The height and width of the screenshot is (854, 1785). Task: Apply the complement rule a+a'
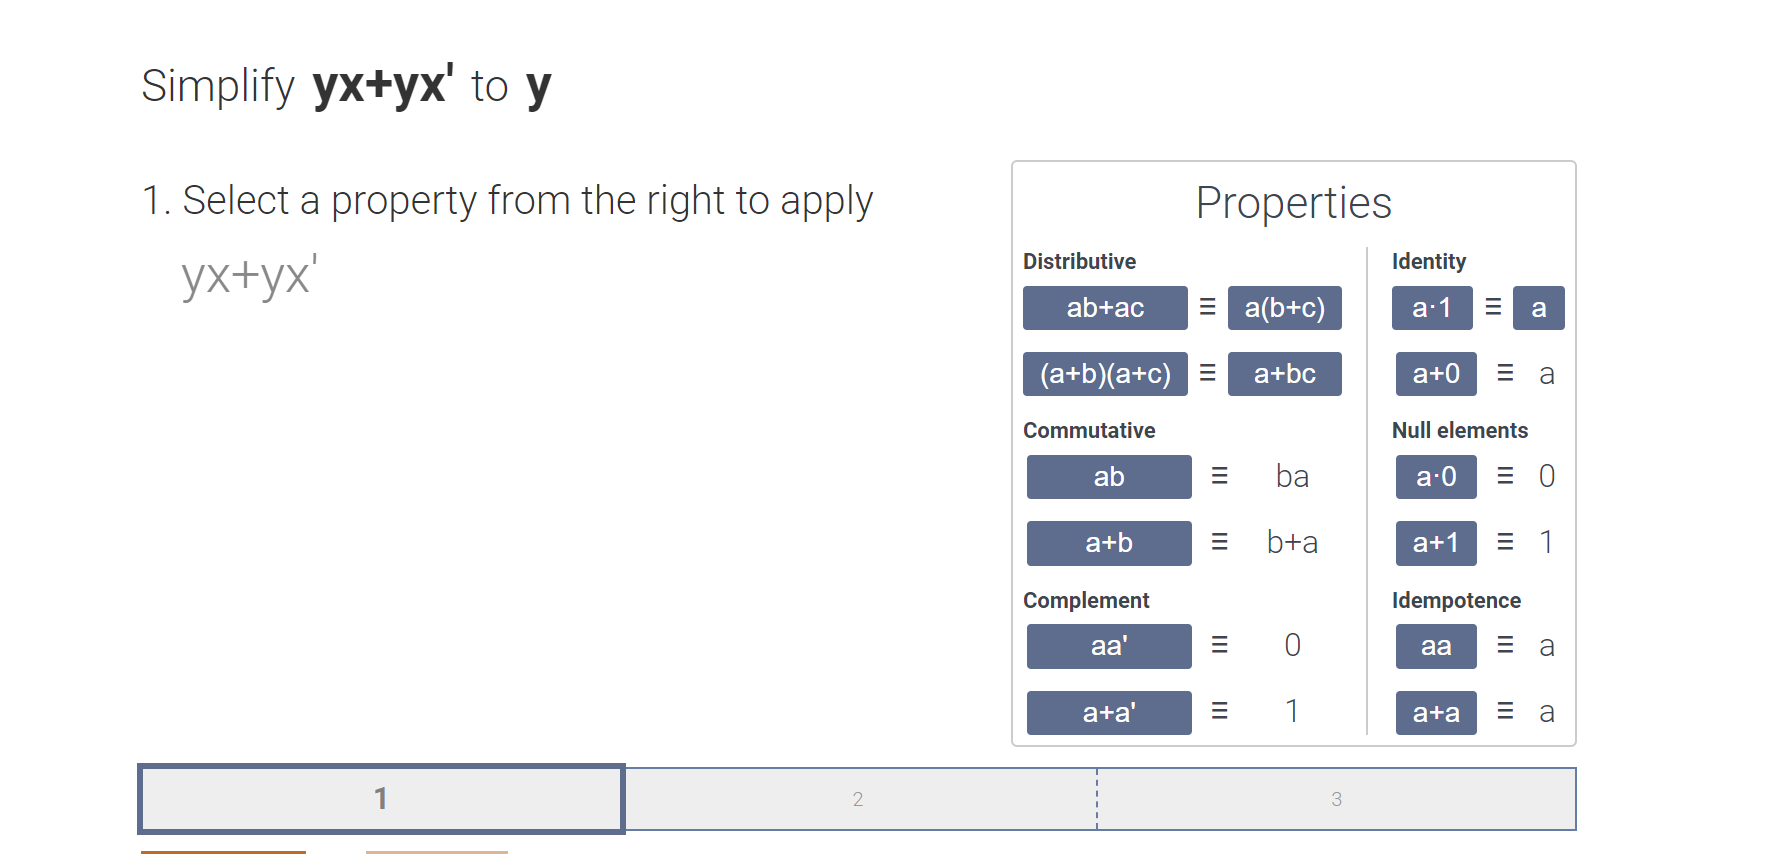pyautogui.click(x=1108, y=712)
